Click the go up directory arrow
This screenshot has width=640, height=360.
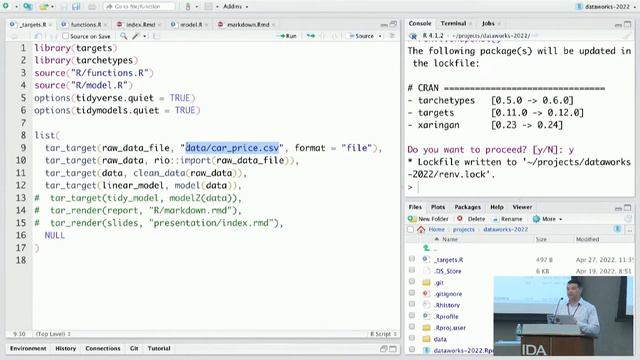426,248
